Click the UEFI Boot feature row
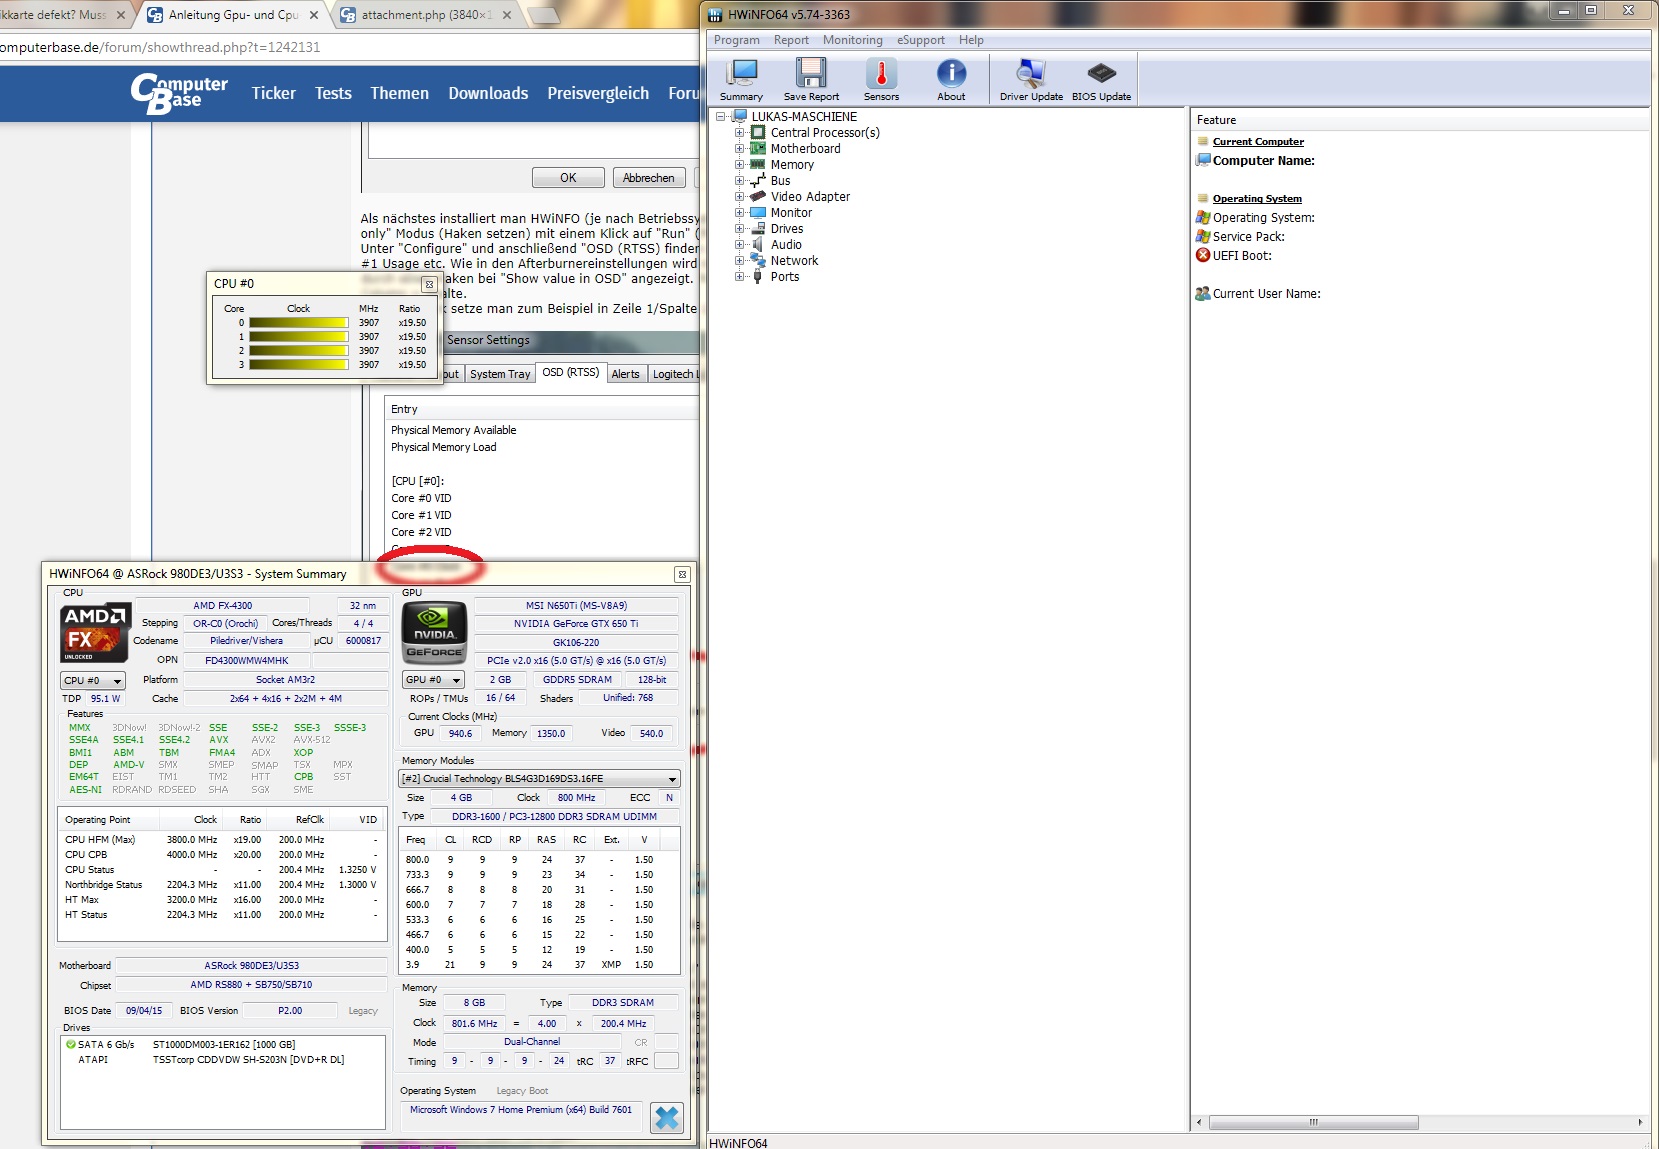The width and height of the screenshot is (1659, 1149). pos(1242,255)
